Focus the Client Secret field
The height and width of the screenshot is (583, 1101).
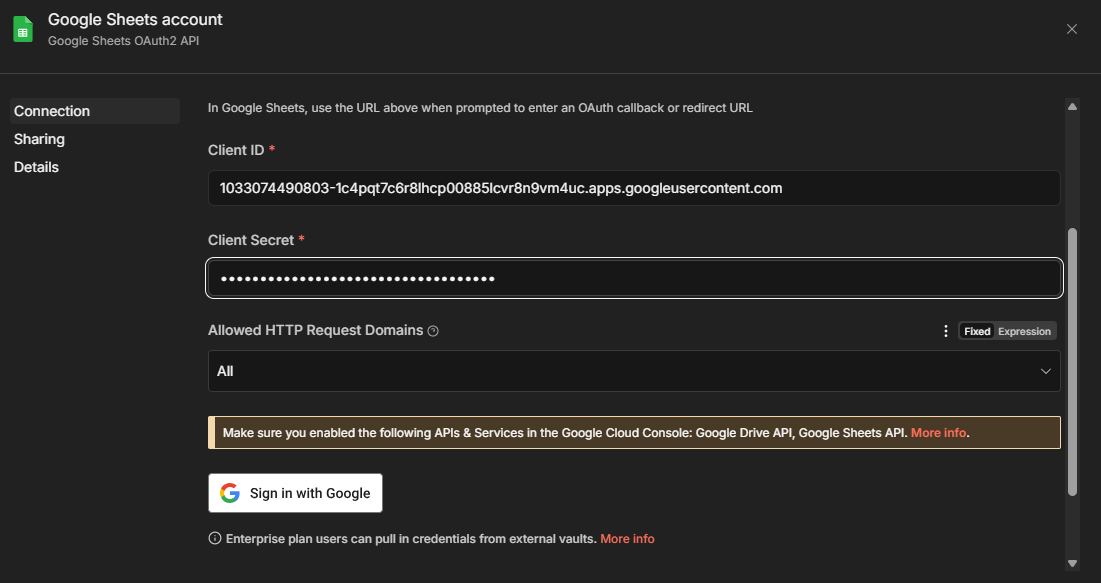pyautogui.click(x=634, y=278)
